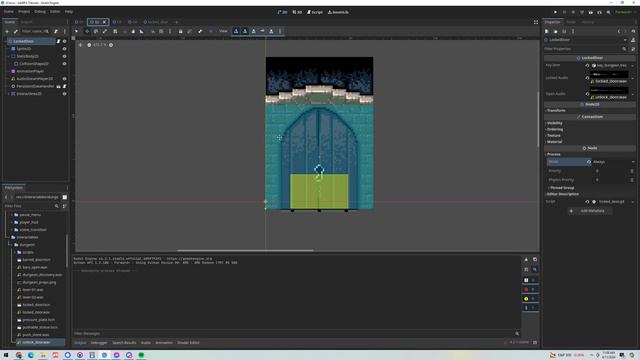Switch to 2D workspace
Screen dimensions: 640x360
click(282, 12)
